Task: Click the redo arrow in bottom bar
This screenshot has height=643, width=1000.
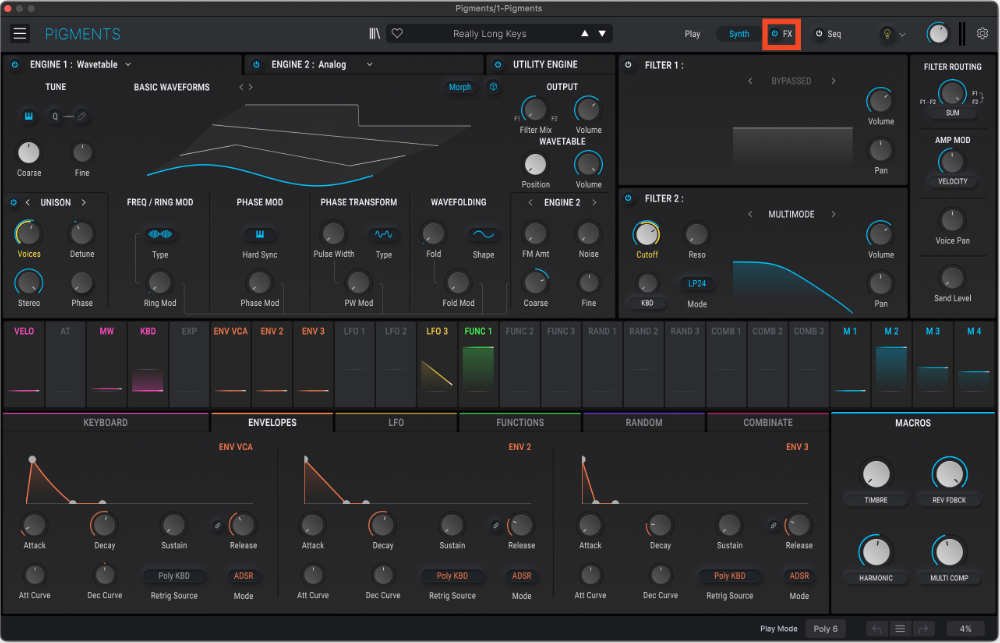Action: point(923,629)
